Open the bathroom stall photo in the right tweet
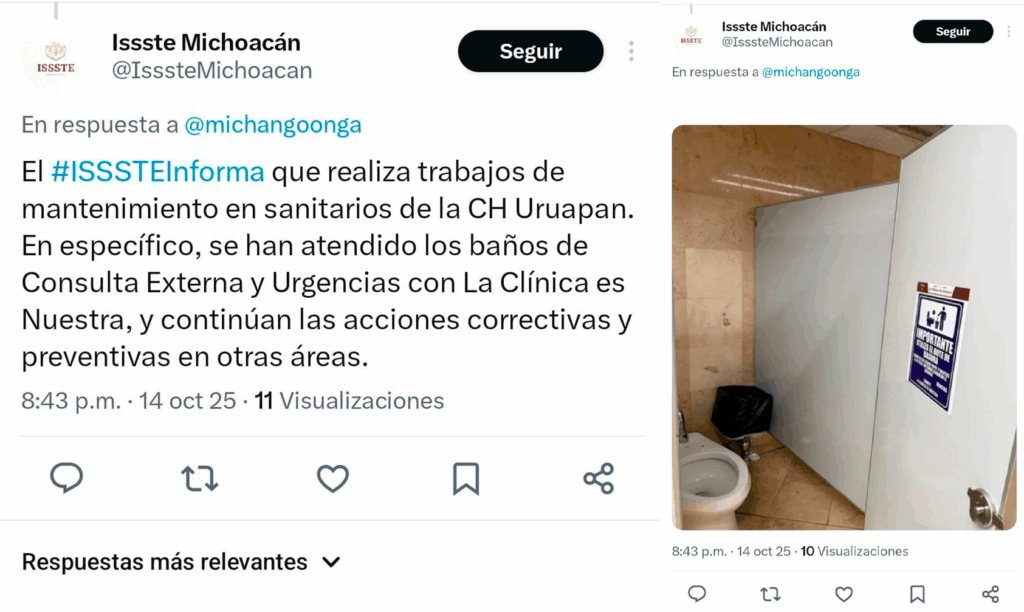1024x612 pixels. click(x=844, y=327)
